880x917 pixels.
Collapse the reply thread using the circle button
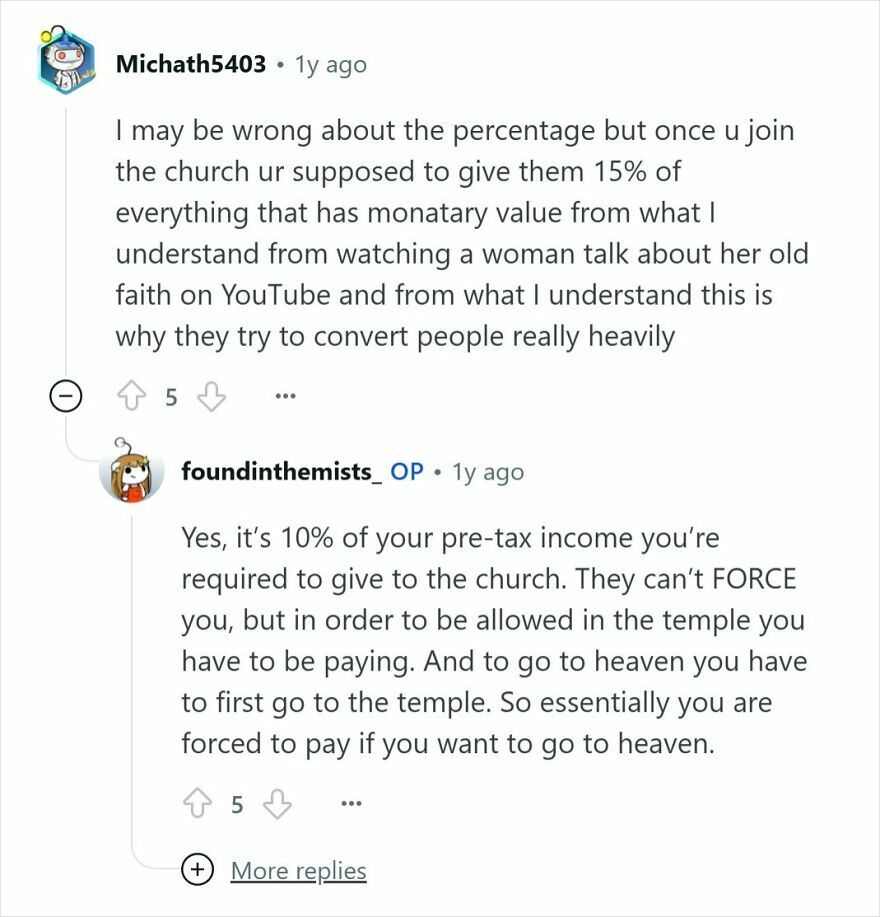pos(67,395)
